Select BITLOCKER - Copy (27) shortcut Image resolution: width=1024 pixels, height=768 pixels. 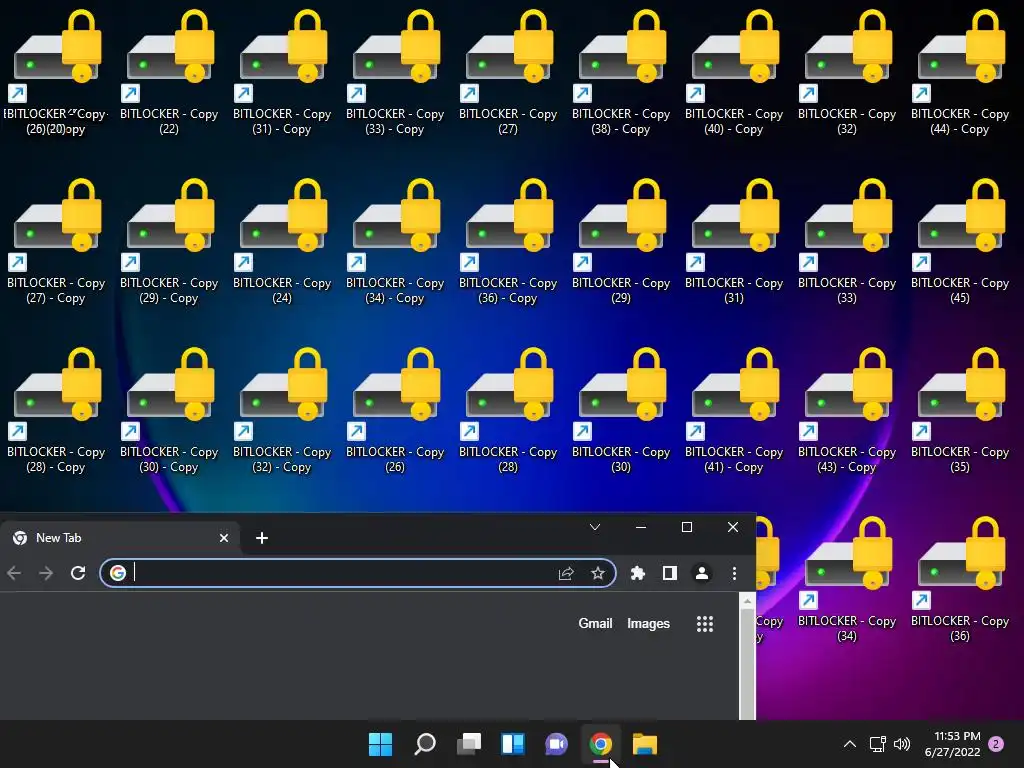pyautogui.click(x=508, y=72)
